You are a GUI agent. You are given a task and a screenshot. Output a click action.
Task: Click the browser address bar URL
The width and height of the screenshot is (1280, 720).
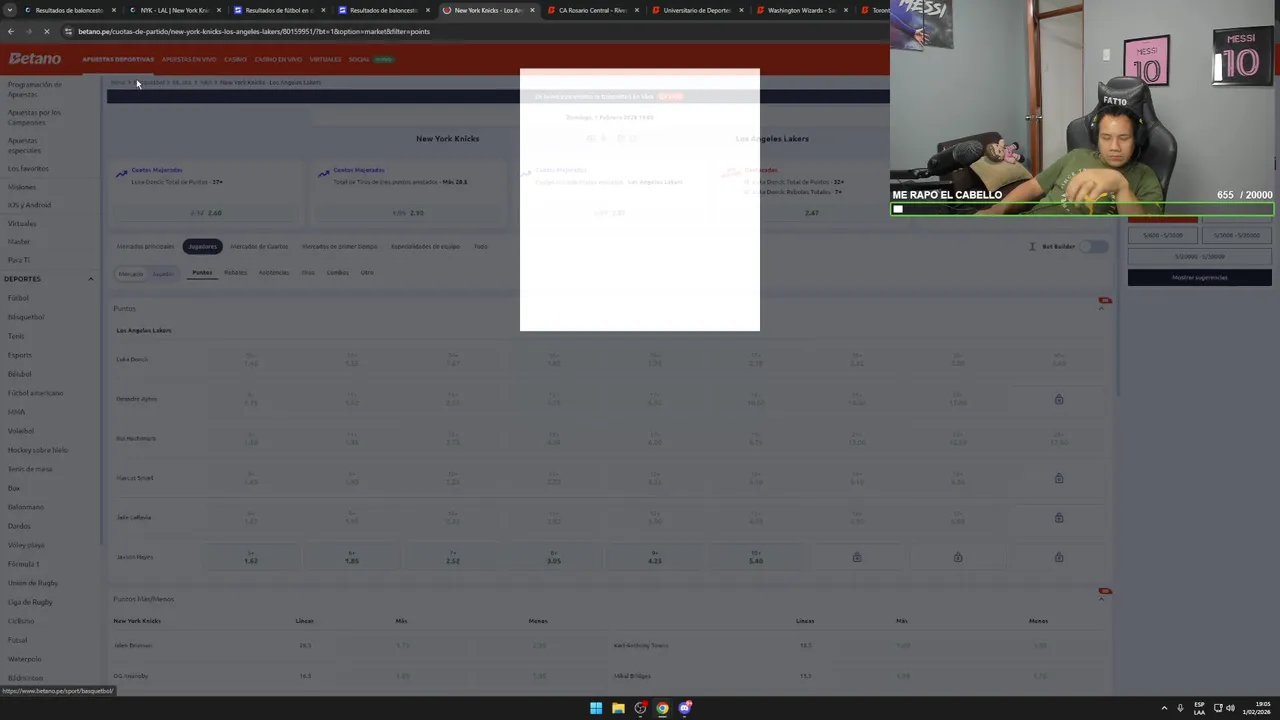tap(254, 31)
